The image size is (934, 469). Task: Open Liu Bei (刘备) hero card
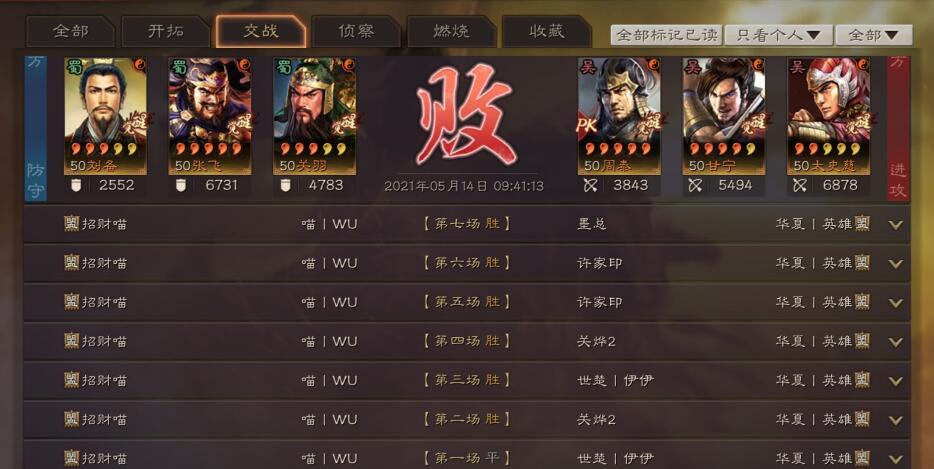click(x=105, y=116)
